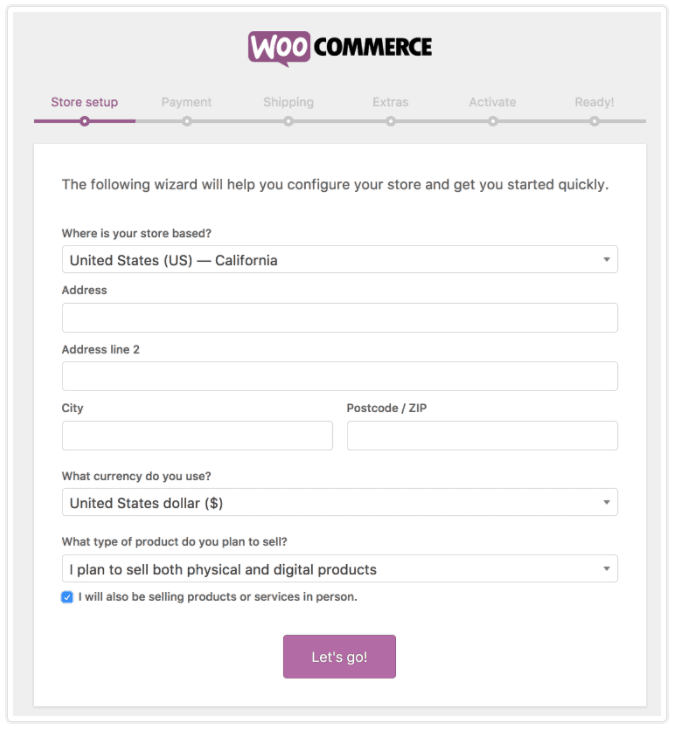
Task: Click the Postcode / ZIP field
Action: point(482,436)
